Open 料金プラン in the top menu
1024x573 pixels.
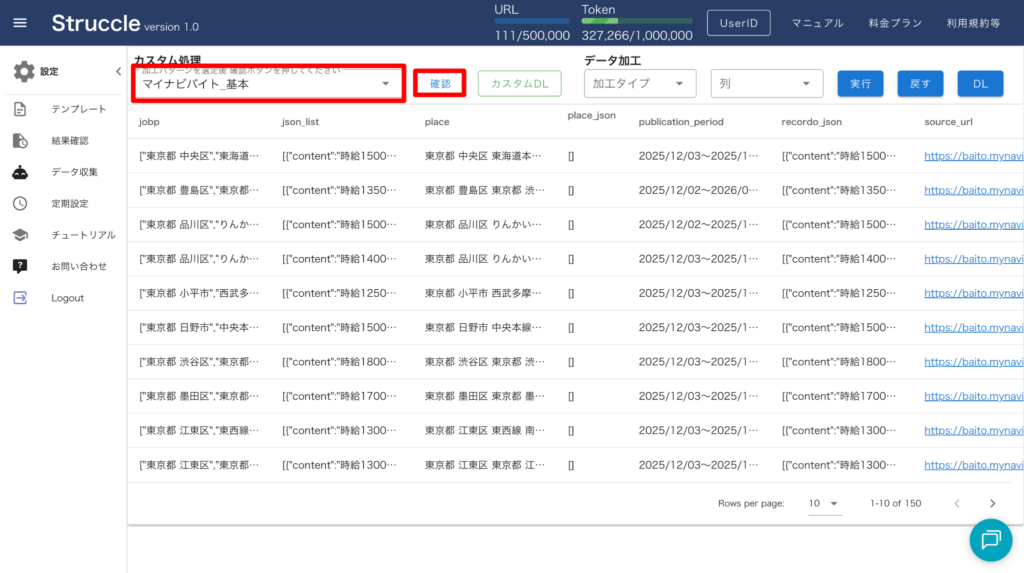(x=894, y=23)
